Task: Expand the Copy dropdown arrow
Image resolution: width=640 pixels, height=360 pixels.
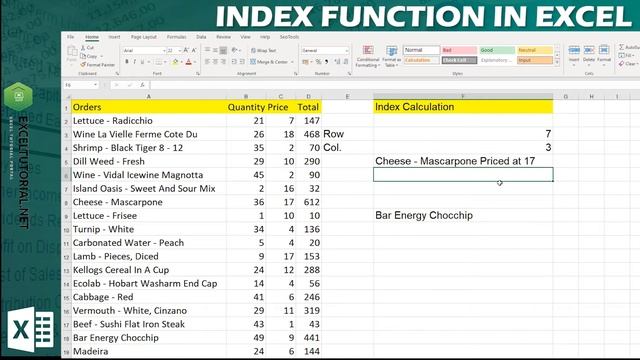Action: [x=102, y=56]
